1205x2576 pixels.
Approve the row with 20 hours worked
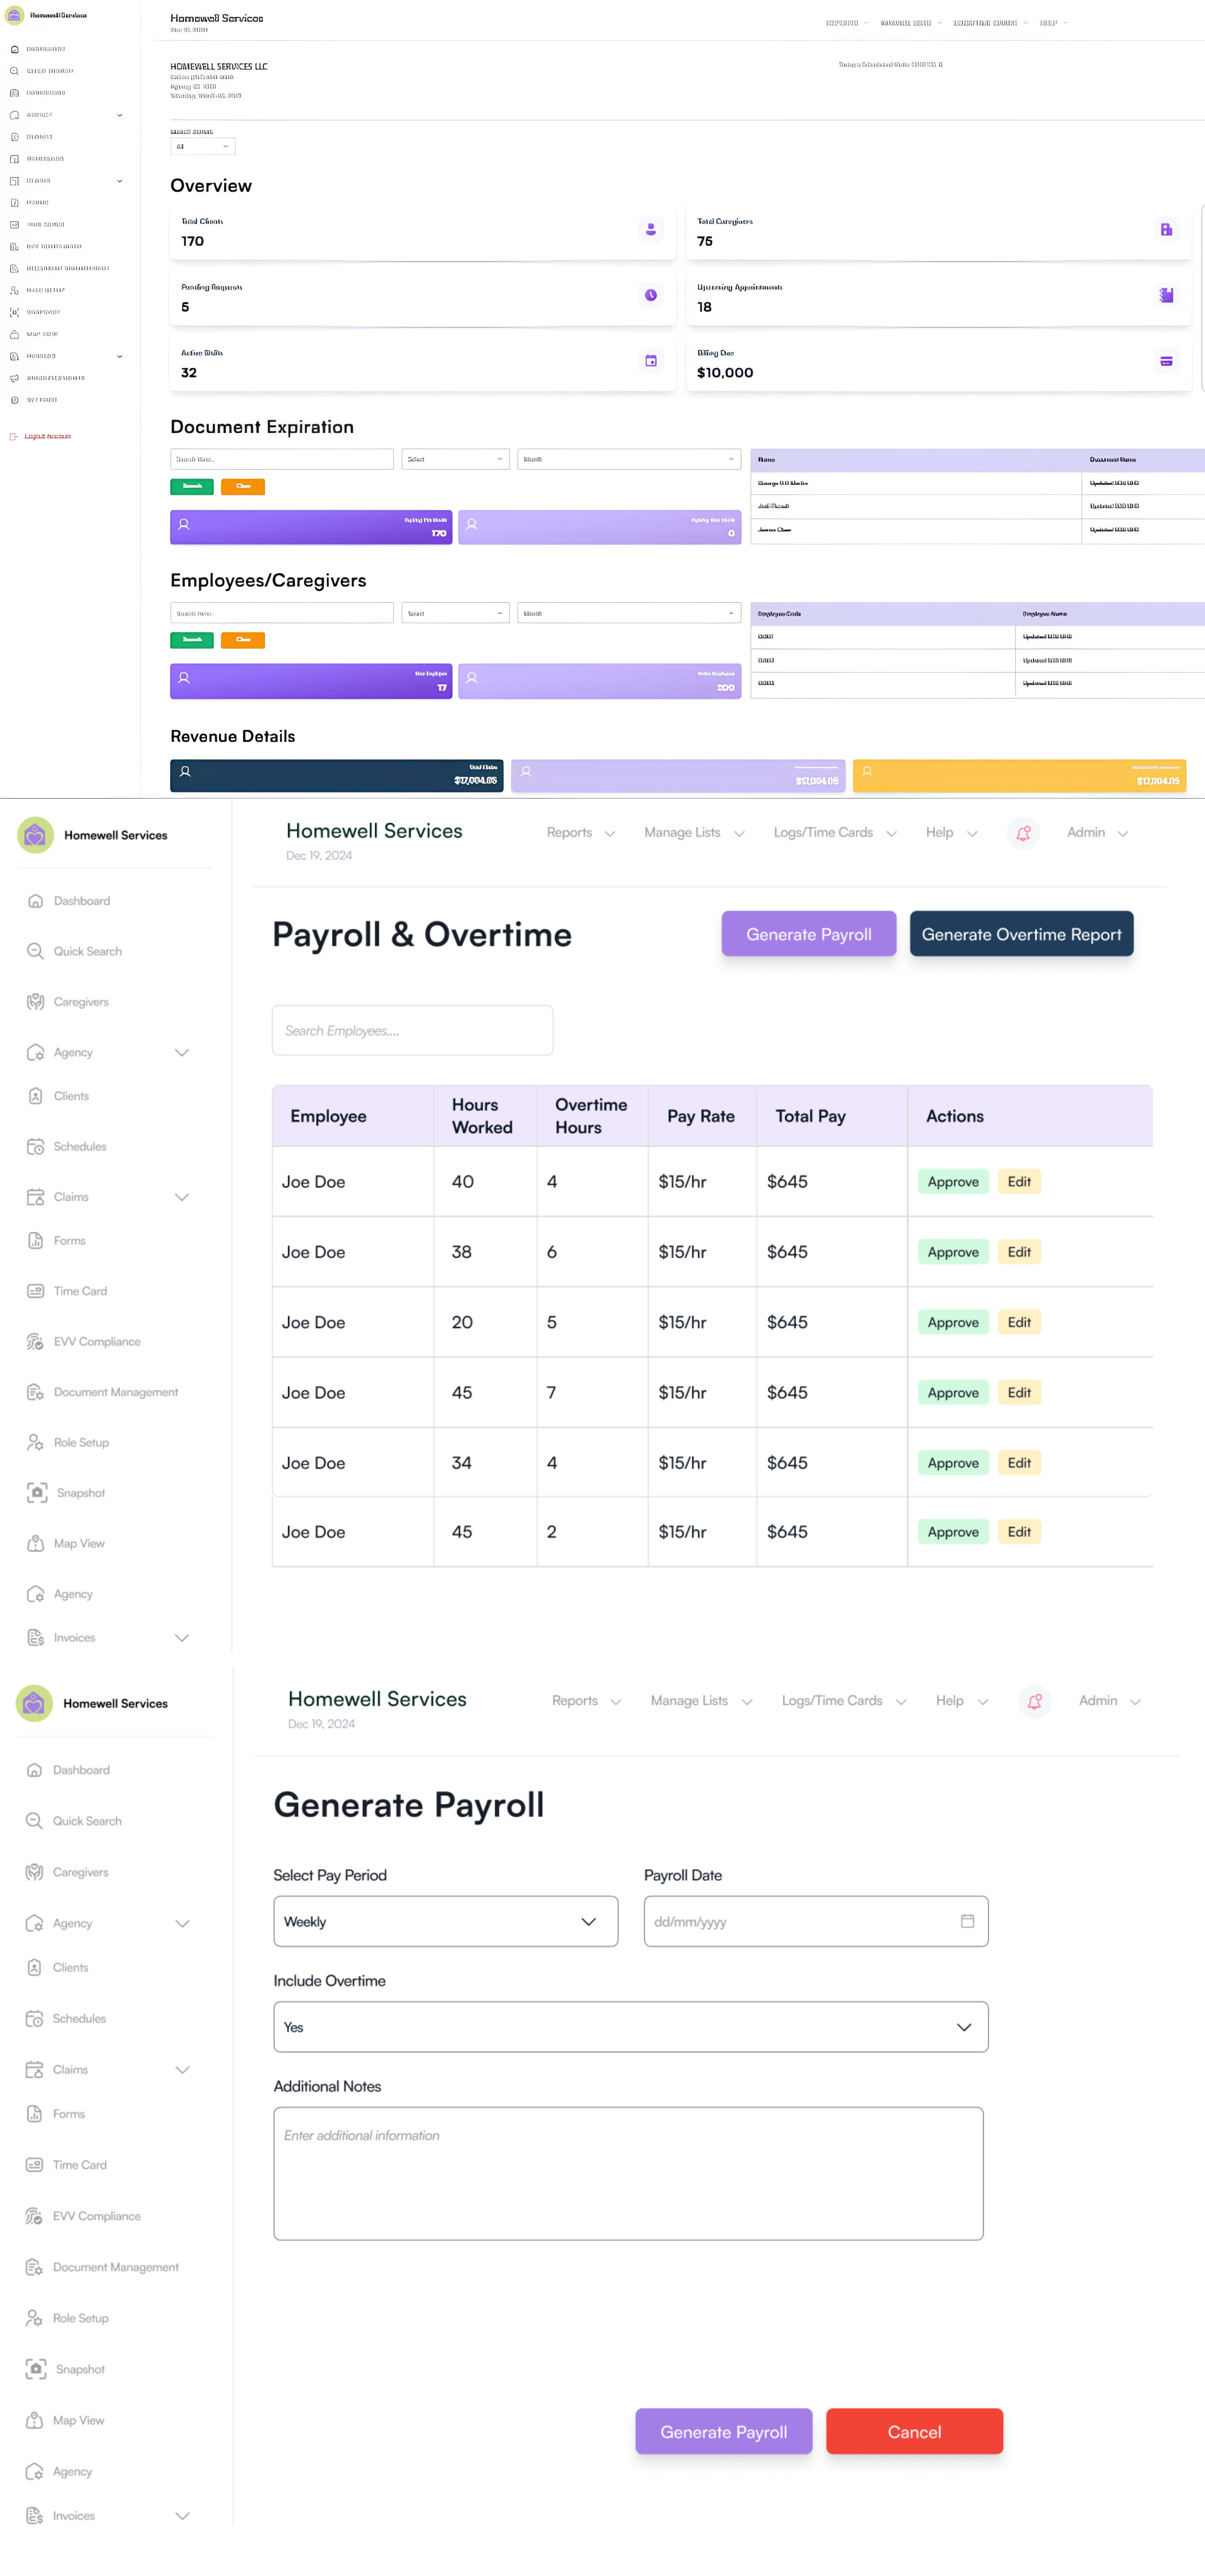(953, 1322)
